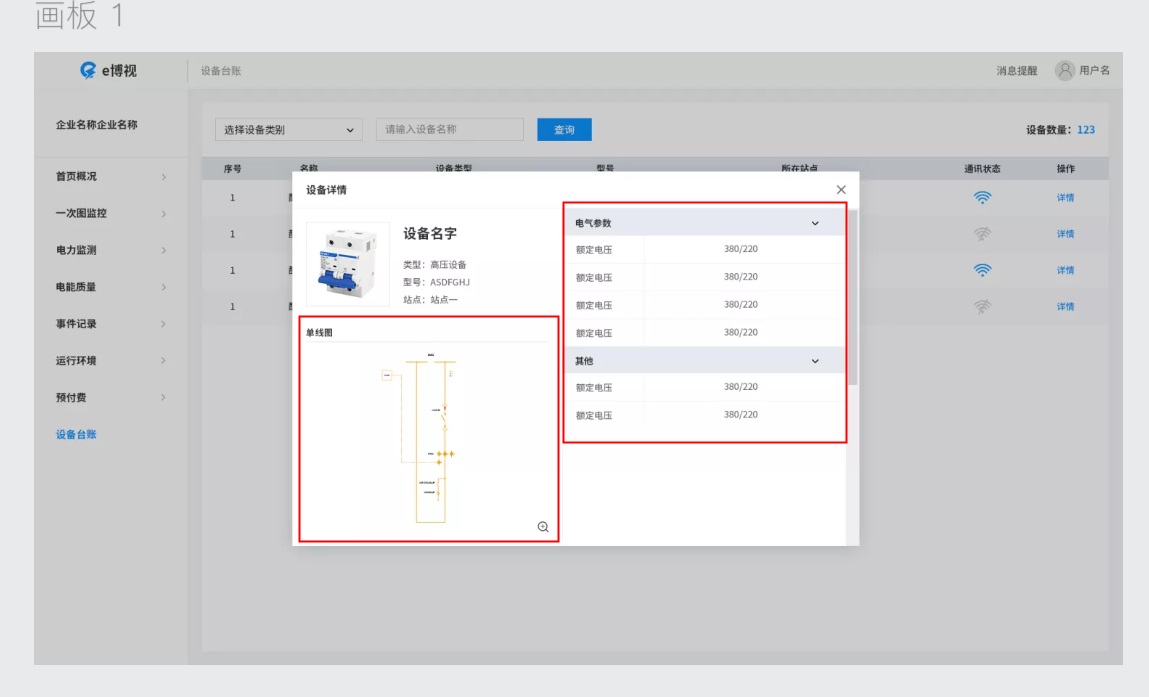The image size is (1149, 697).
Task: Click 消息提醒 in the header
Action: (x=1016, y=71)
